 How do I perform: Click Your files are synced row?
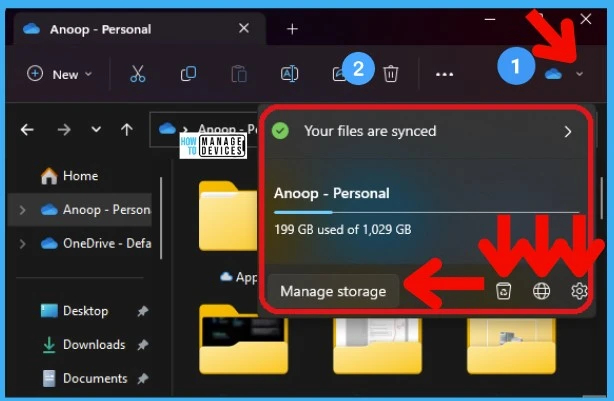(x=426, y=132)
